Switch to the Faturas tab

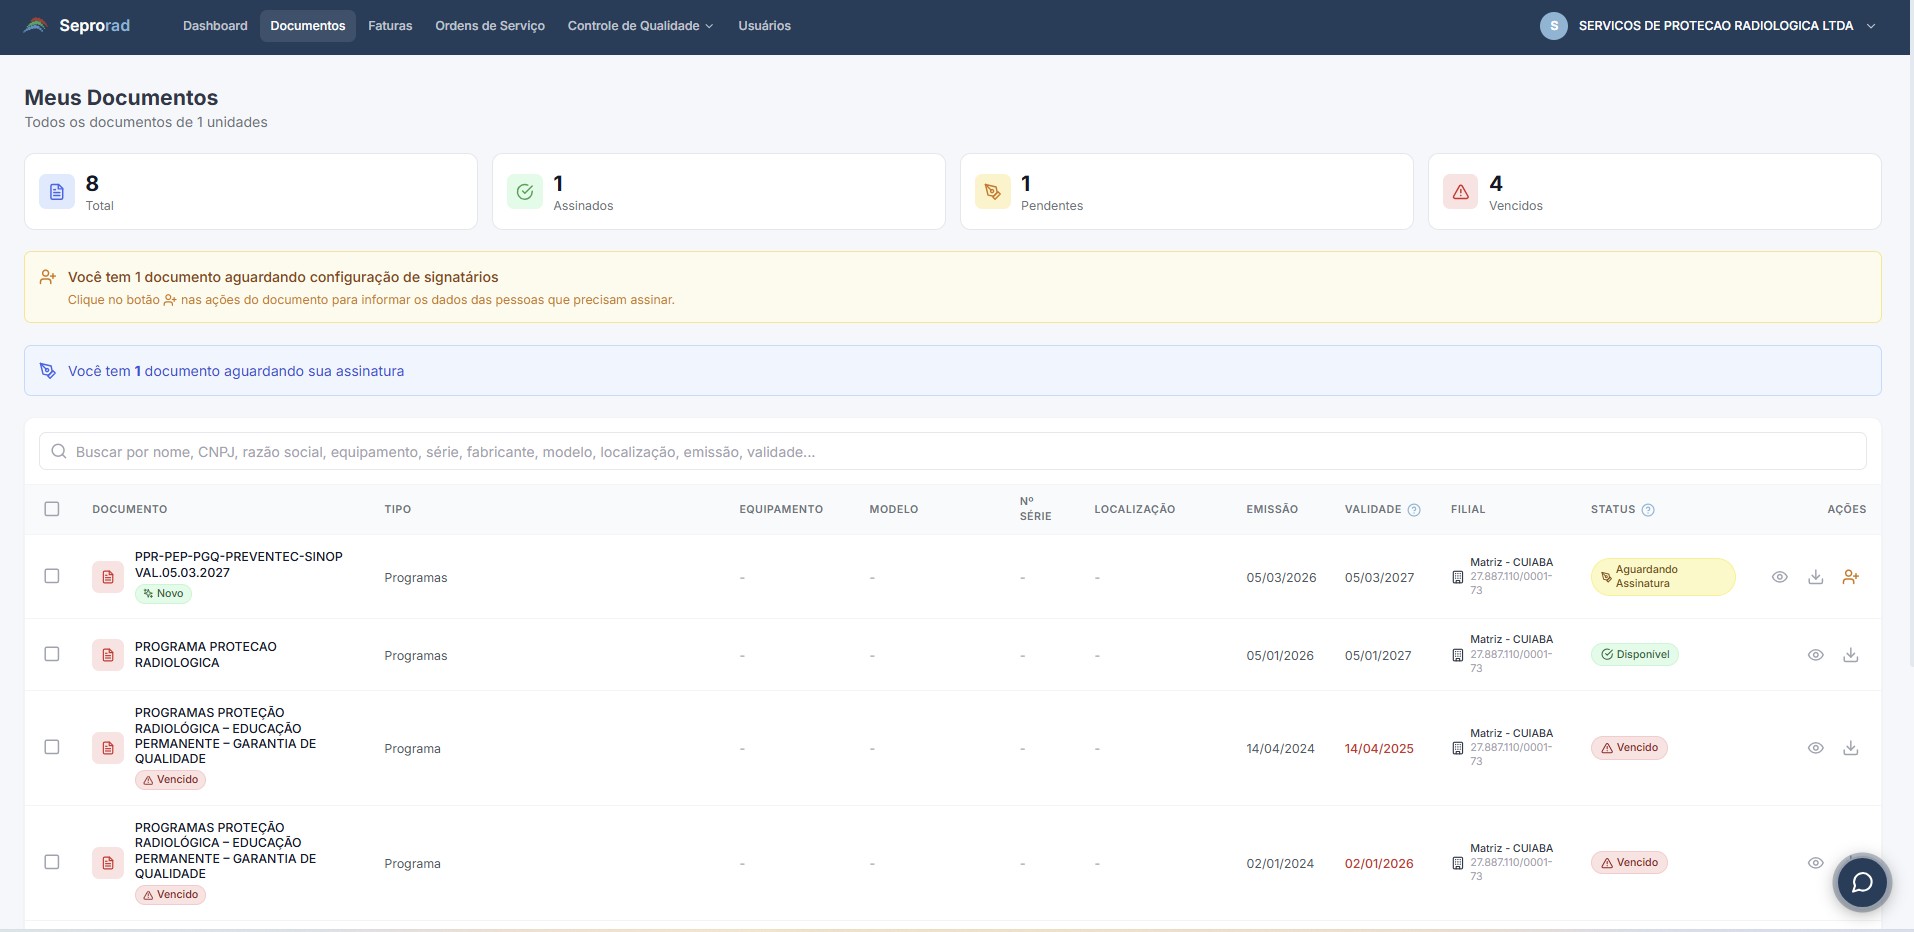point(390,25)
